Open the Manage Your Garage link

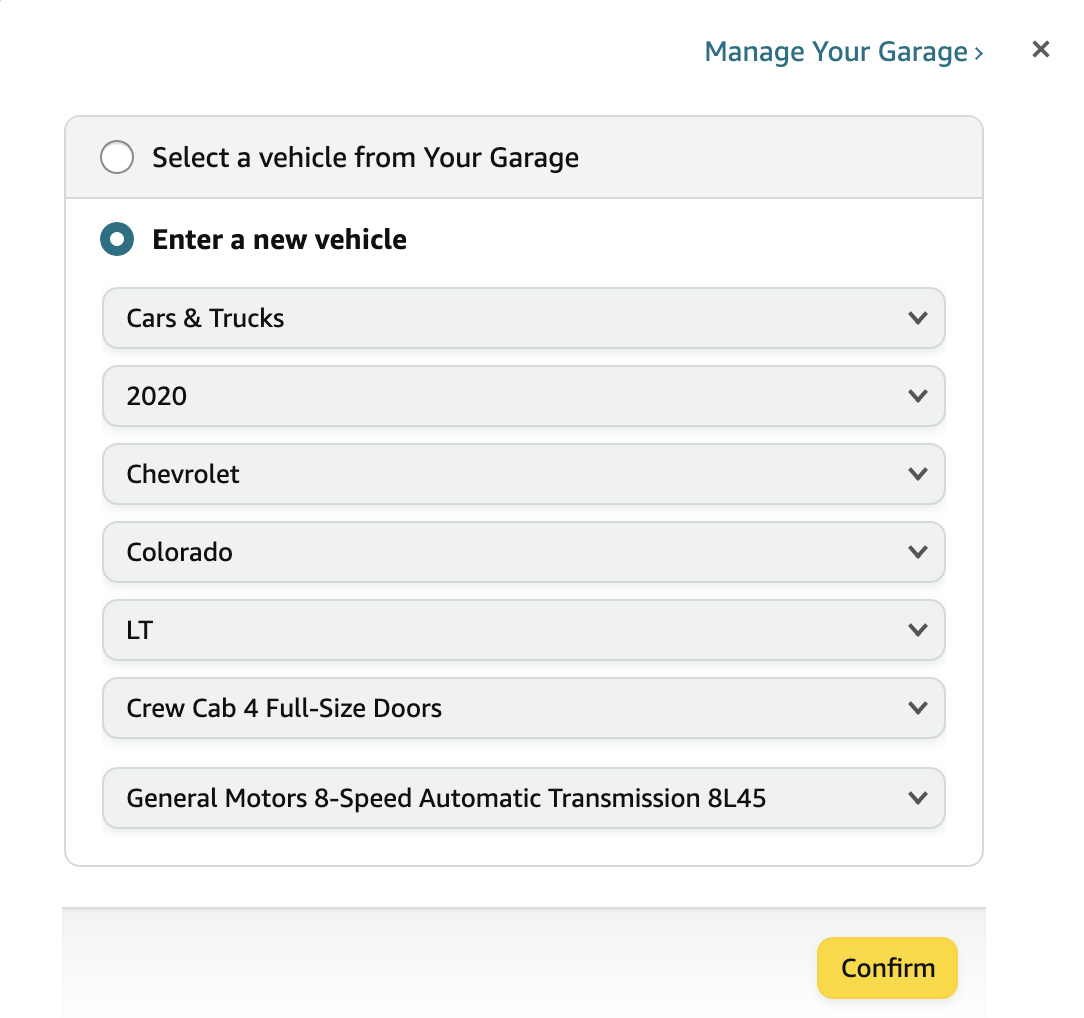(x=843, y=52)
